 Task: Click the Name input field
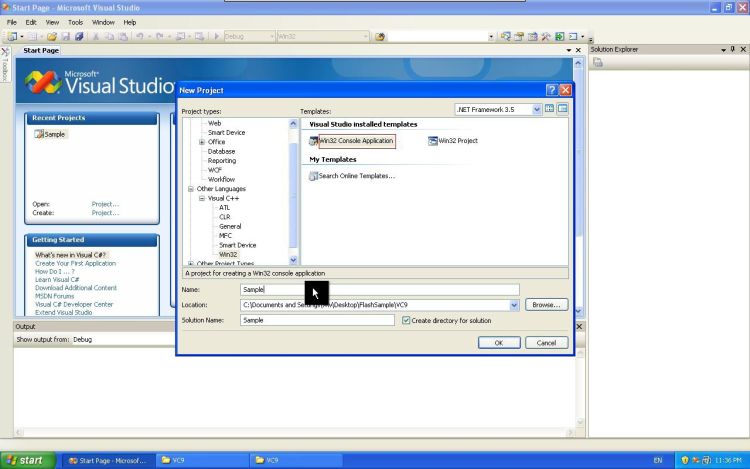[380, 289]
